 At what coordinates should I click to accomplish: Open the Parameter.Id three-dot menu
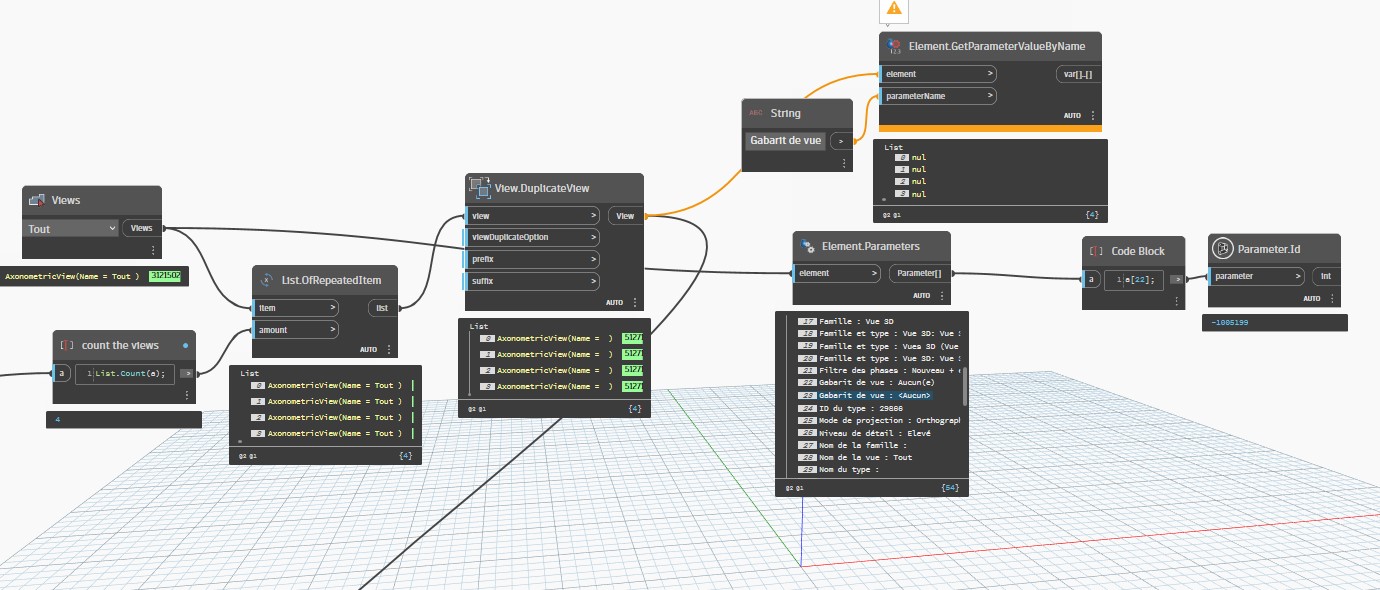1331,298
